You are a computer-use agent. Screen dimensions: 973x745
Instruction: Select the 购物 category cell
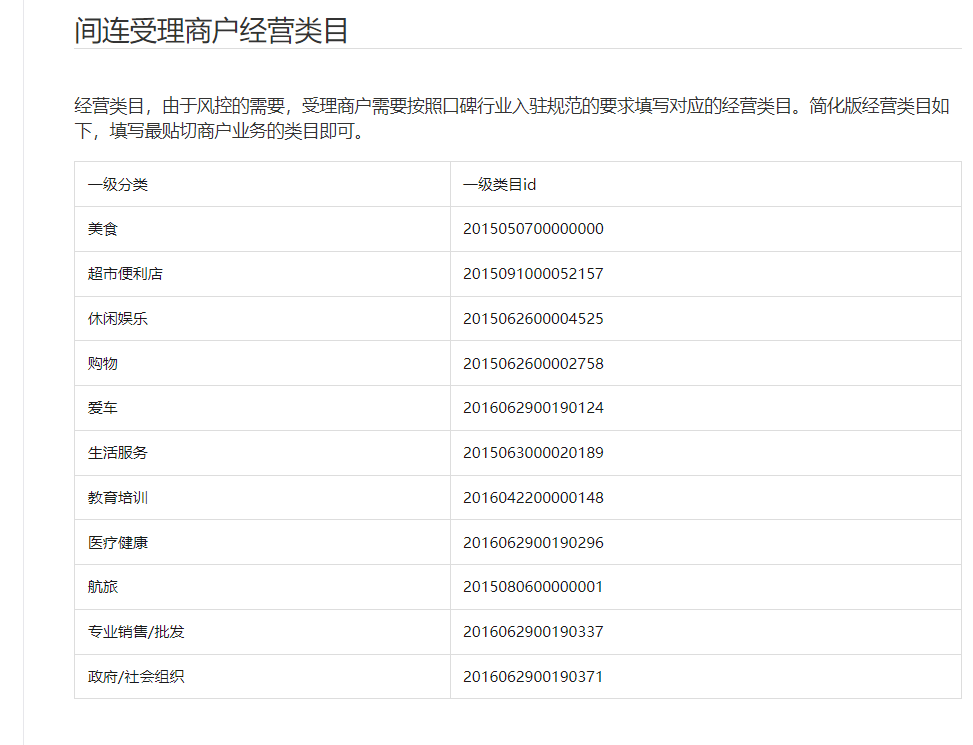click(103, 363)
